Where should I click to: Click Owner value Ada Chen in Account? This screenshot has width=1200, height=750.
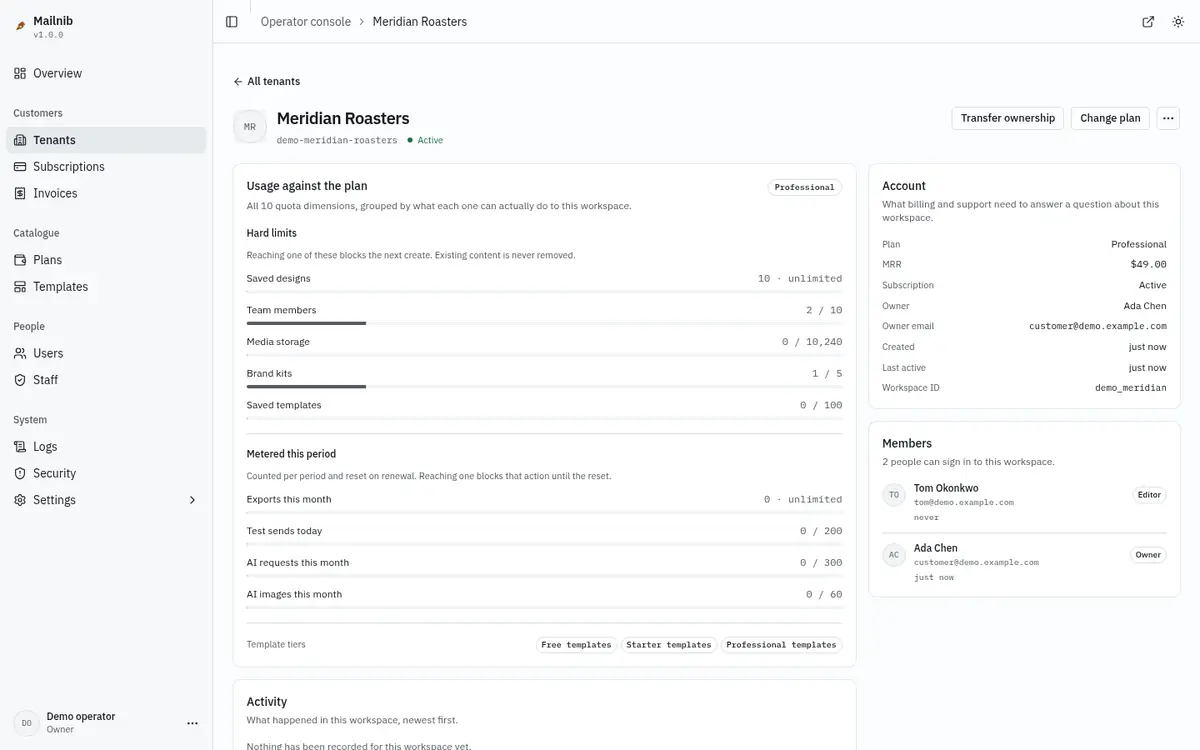1145,306
